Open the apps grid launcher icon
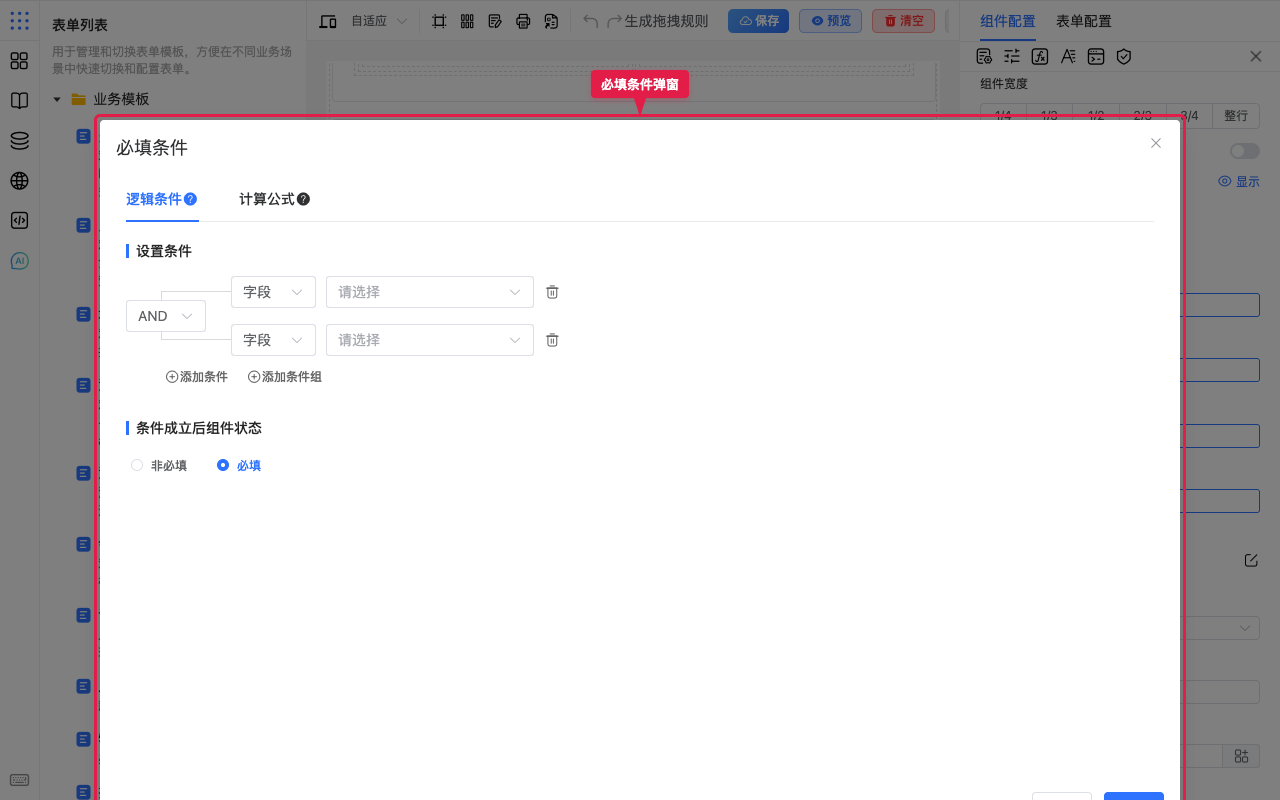The width and height of the screenshot is (1280, 800). (x=19, y=20)
